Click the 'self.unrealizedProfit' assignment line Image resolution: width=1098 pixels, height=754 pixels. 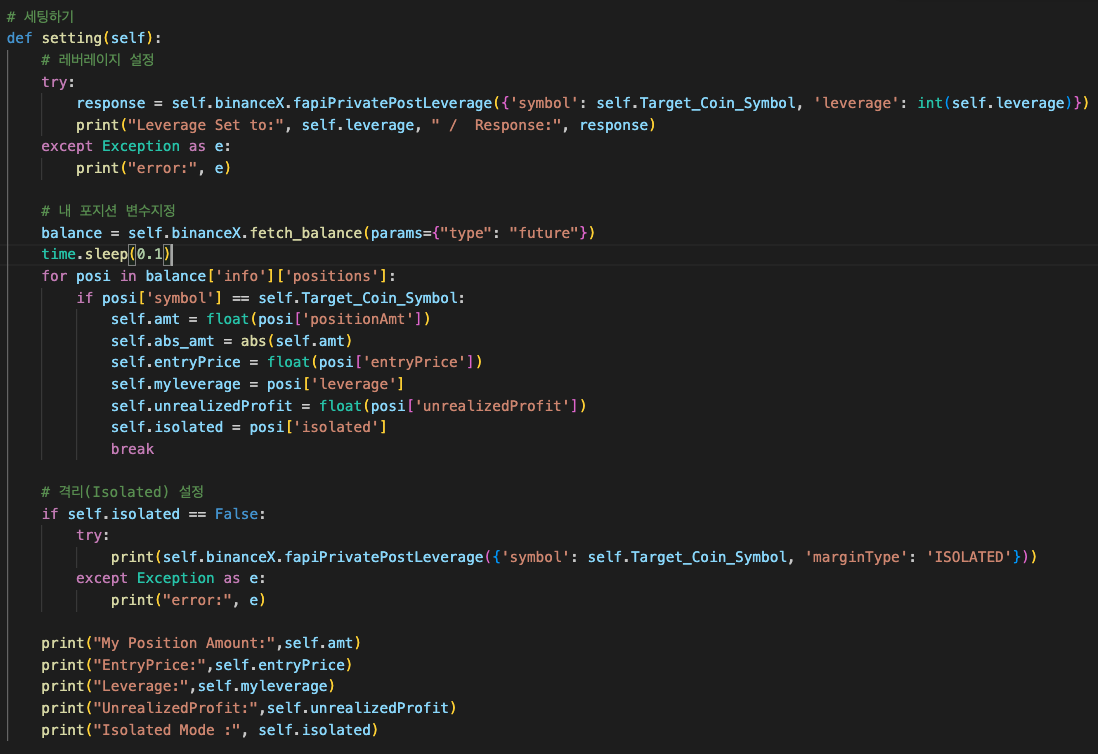tap(348, 405)
